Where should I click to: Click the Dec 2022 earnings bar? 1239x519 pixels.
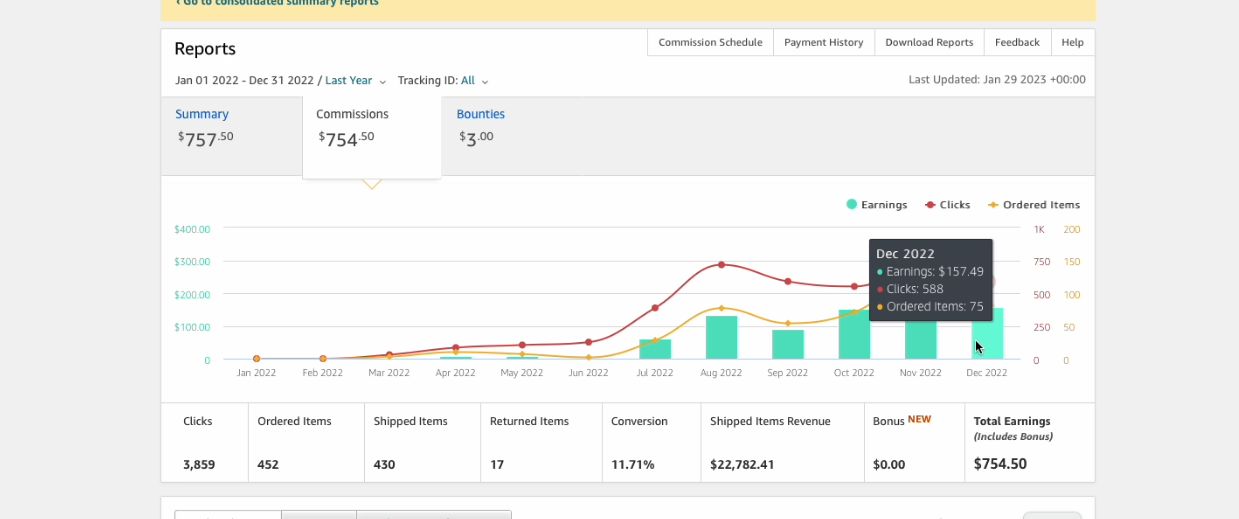(x=987, y=334)
